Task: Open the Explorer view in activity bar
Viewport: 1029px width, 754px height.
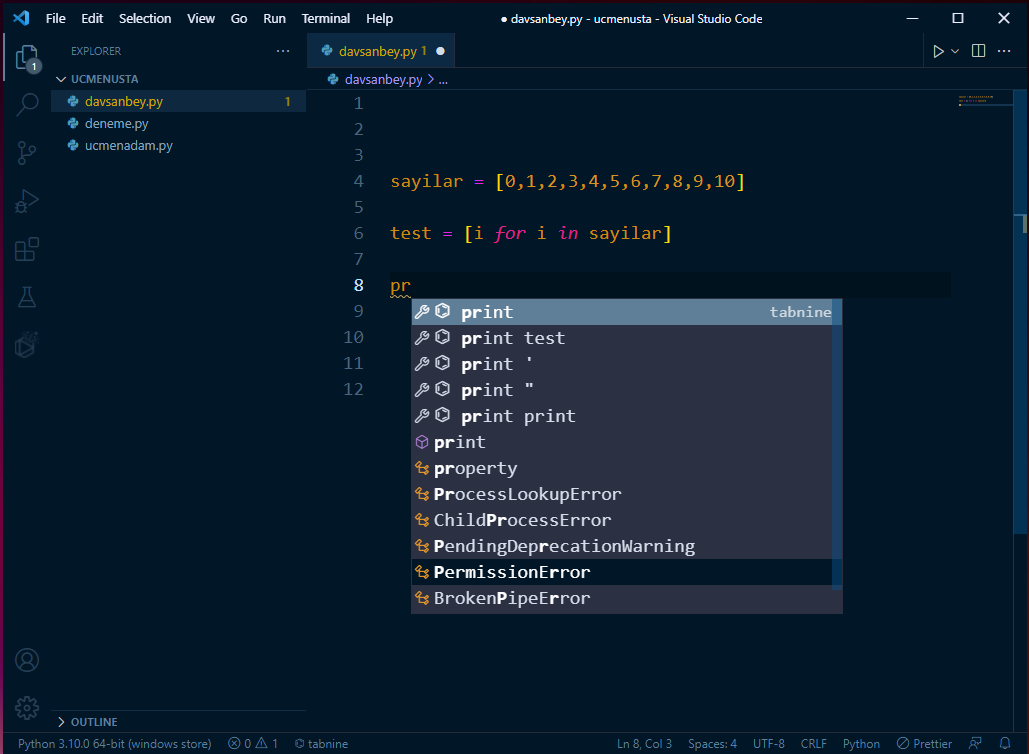Action: [x=27, y=58]
